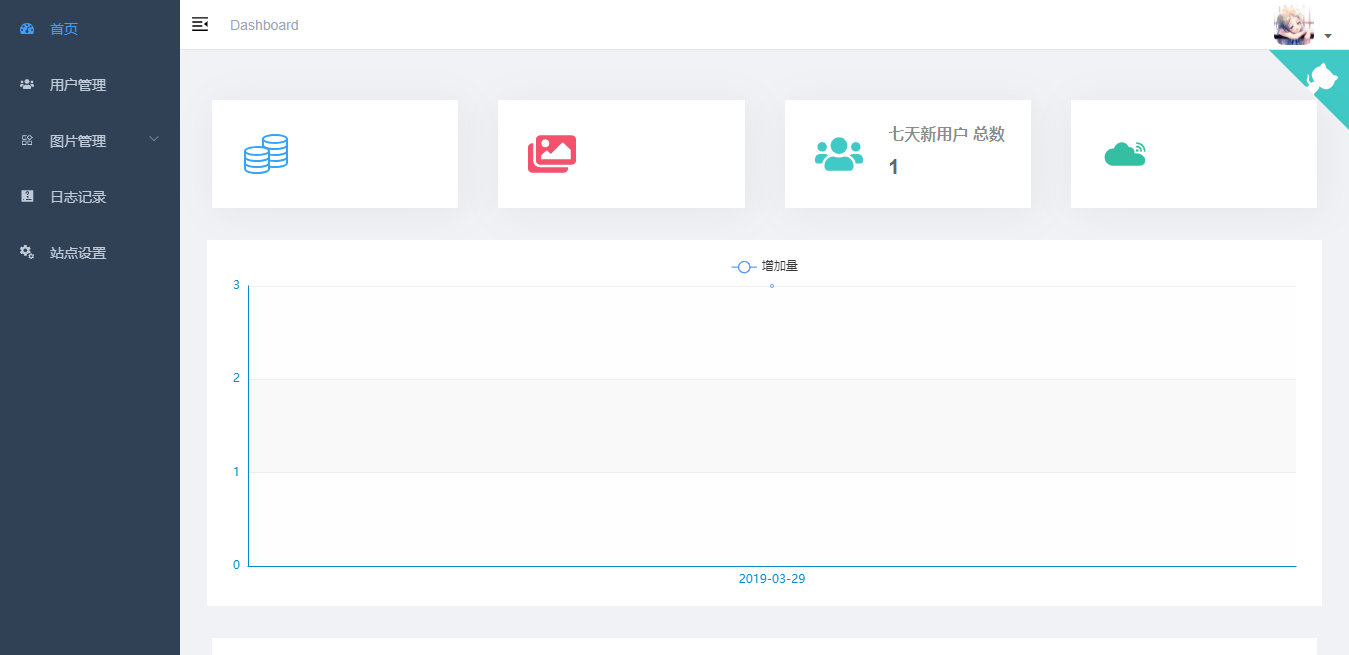
Task: Open the dropdown caret beside the avatar
Action: 1328,36
